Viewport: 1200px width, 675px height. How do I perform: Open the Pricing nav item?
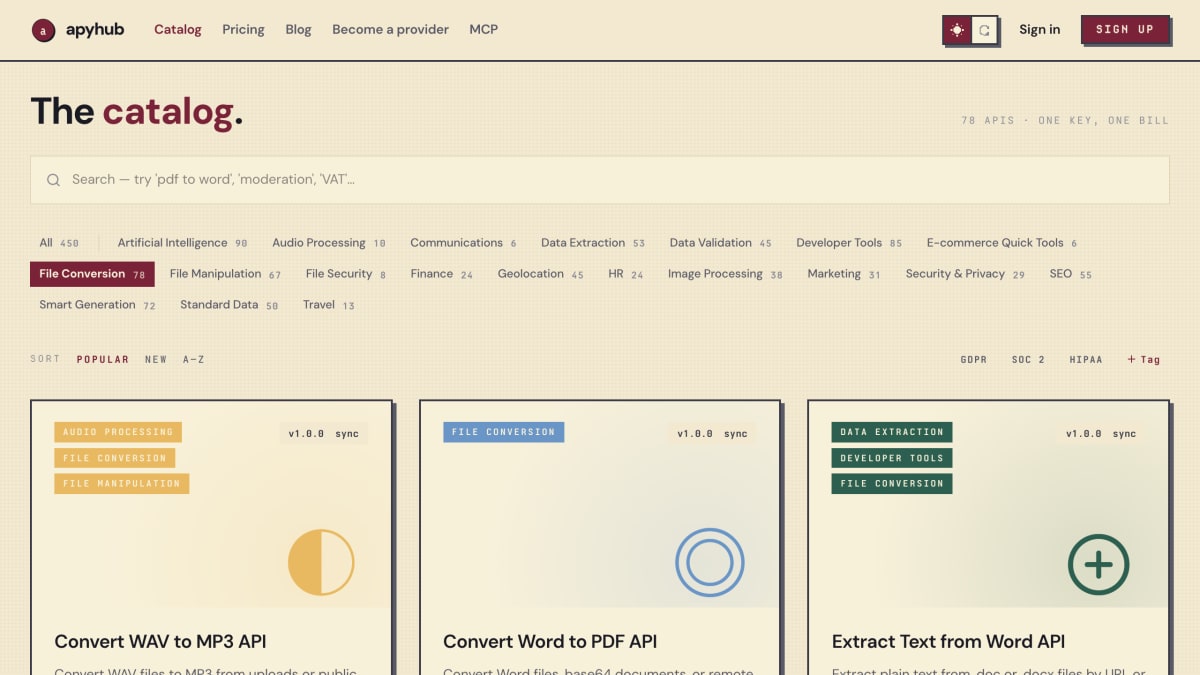pos(243,30)
